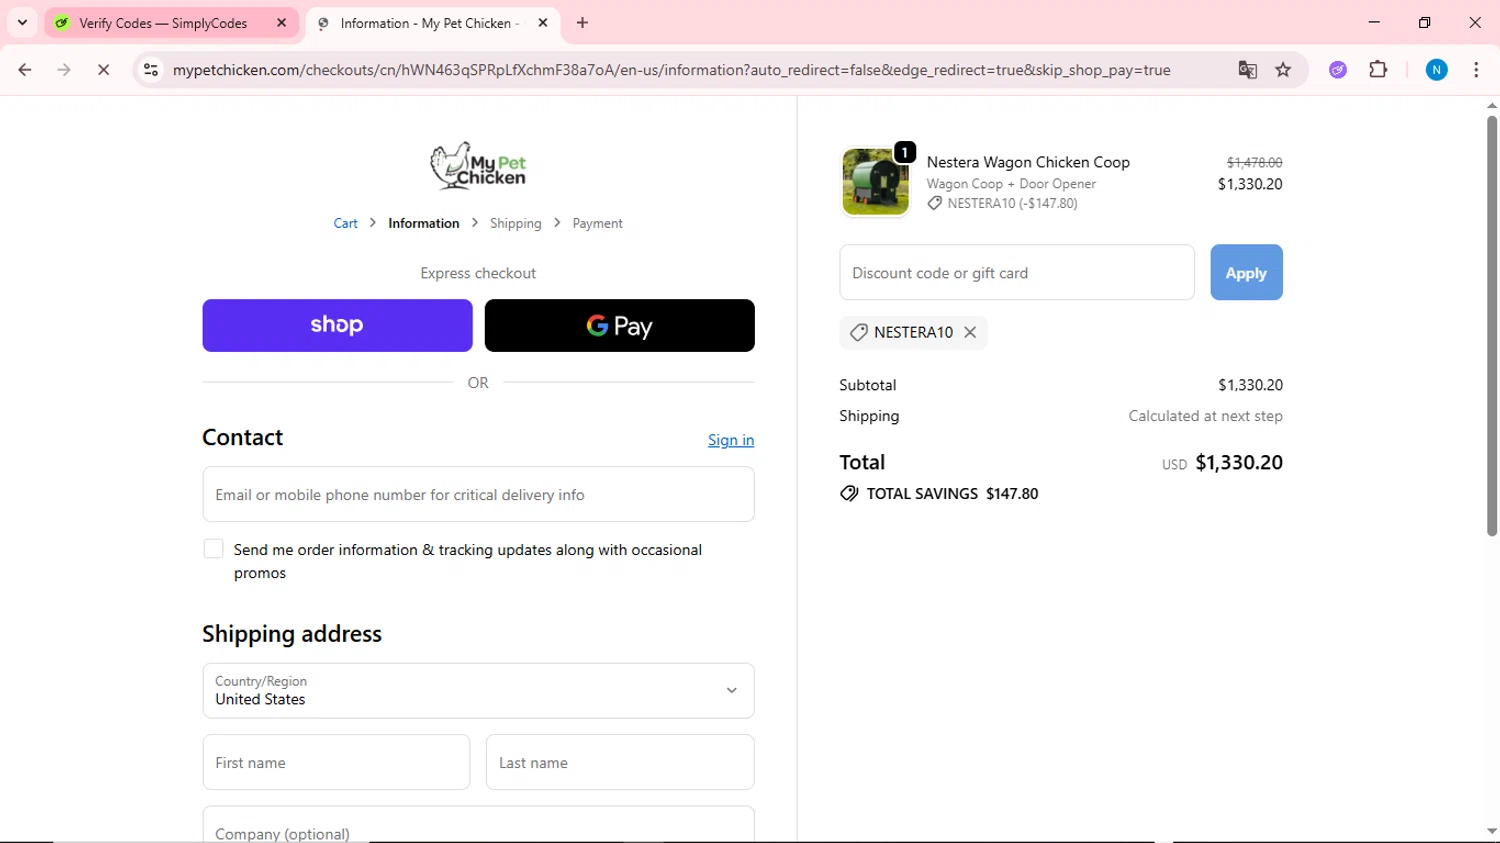Close the Information My Pet Chicken tab
1500x843 pixels.
point(543,23)
